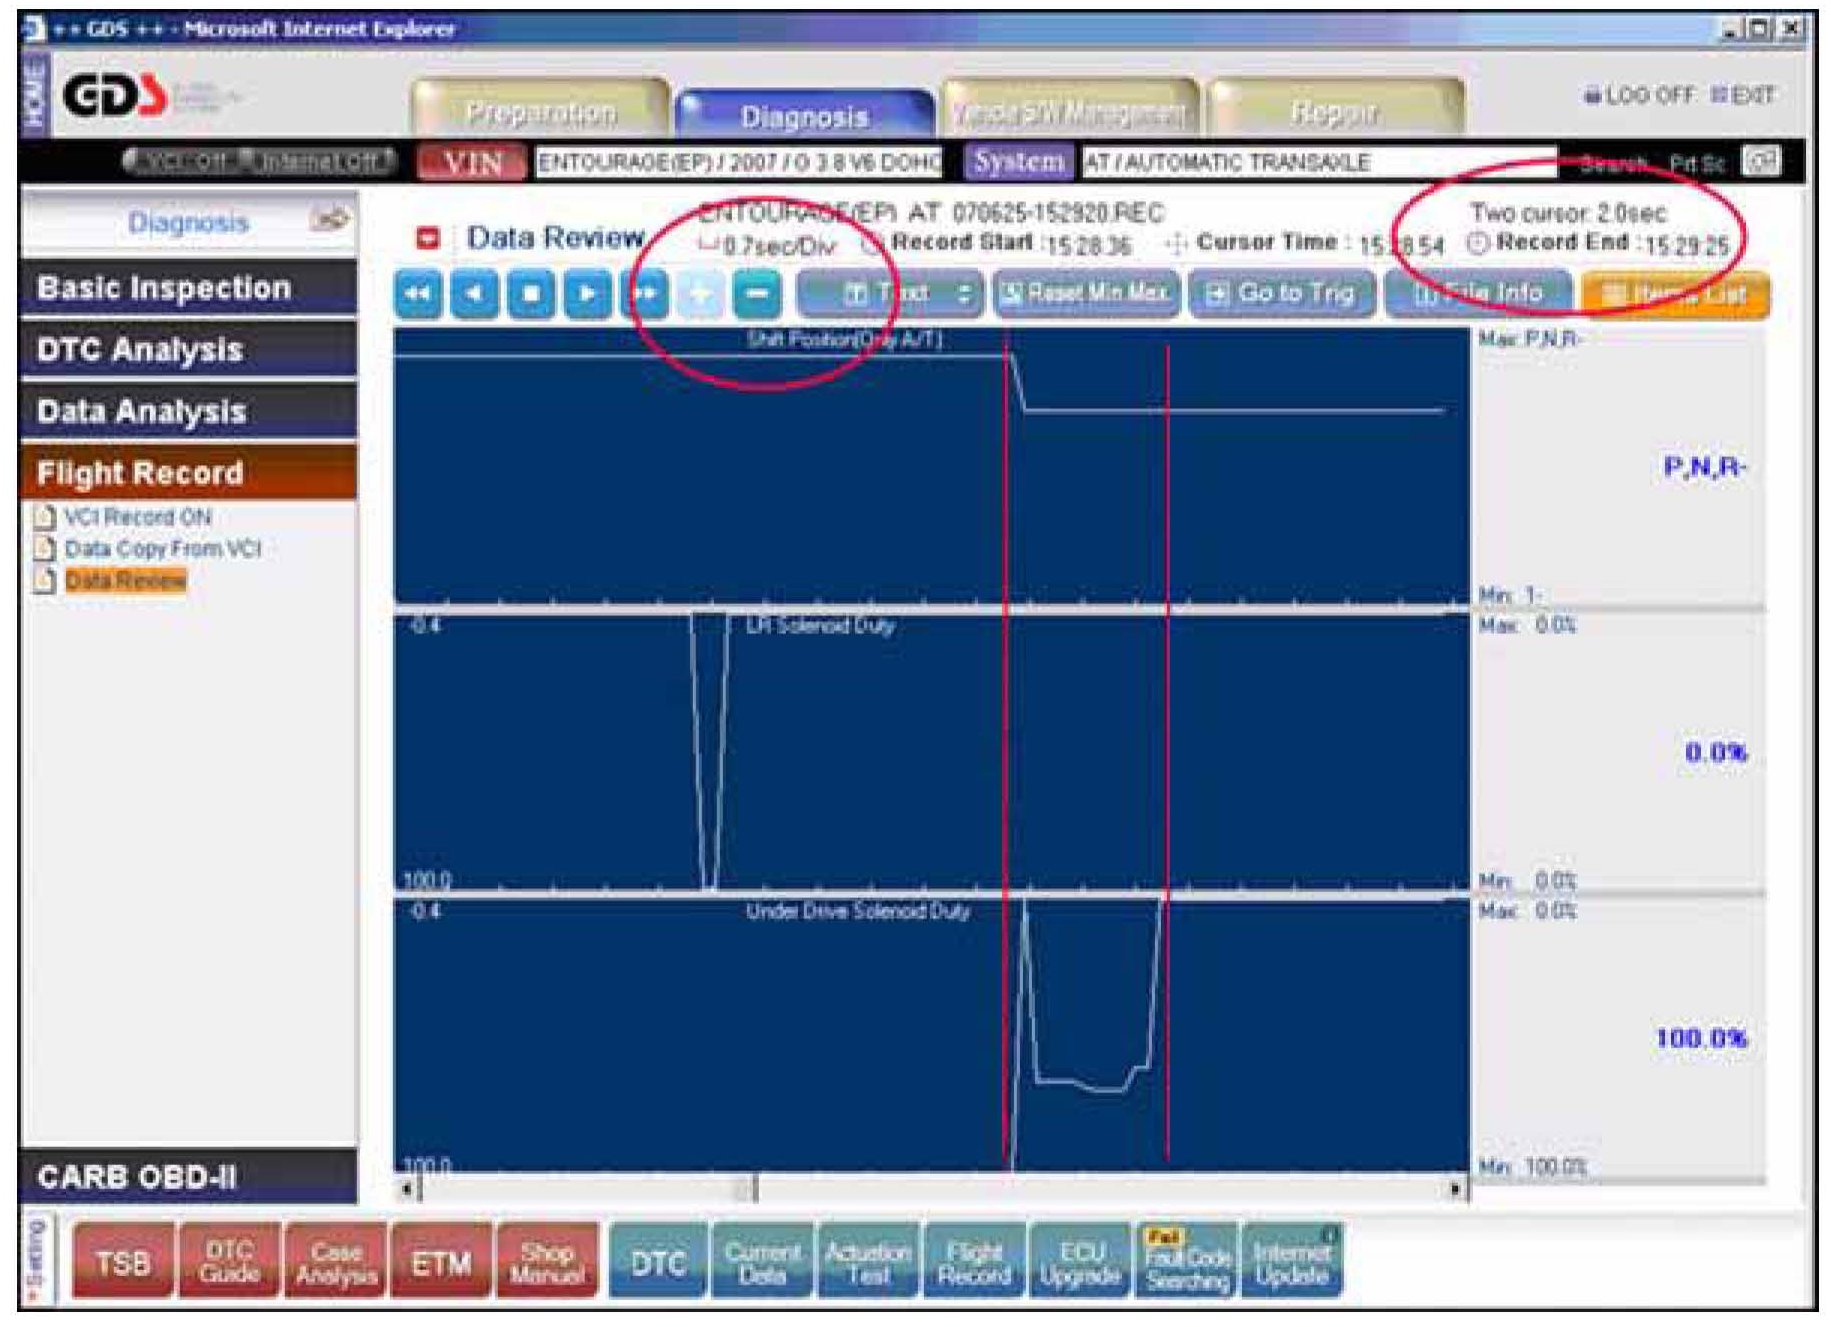Click the step backward button
This screenshot has width=1831, height=1327.
pos(475,294)
